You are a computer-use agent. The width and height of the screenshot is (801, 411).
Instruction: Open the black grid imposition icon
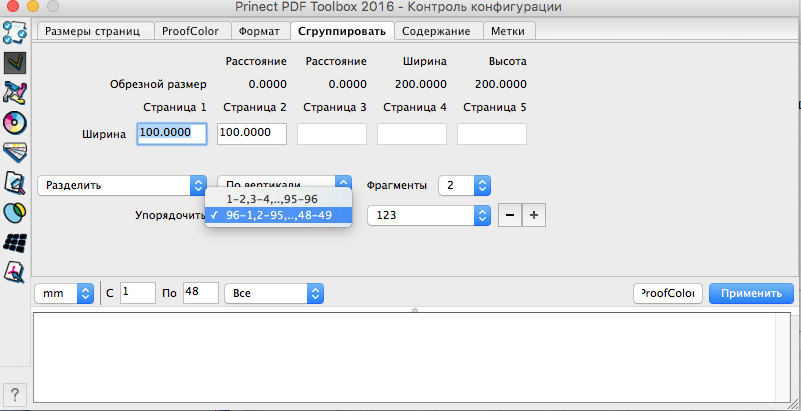[x=15, y=242]
